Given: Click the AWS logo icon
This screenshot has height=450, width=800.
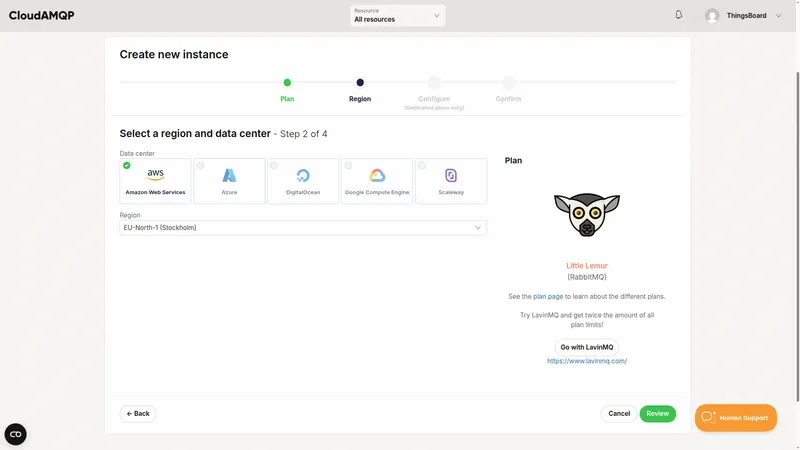Looking at the screenshot, I should coord(156,174).
